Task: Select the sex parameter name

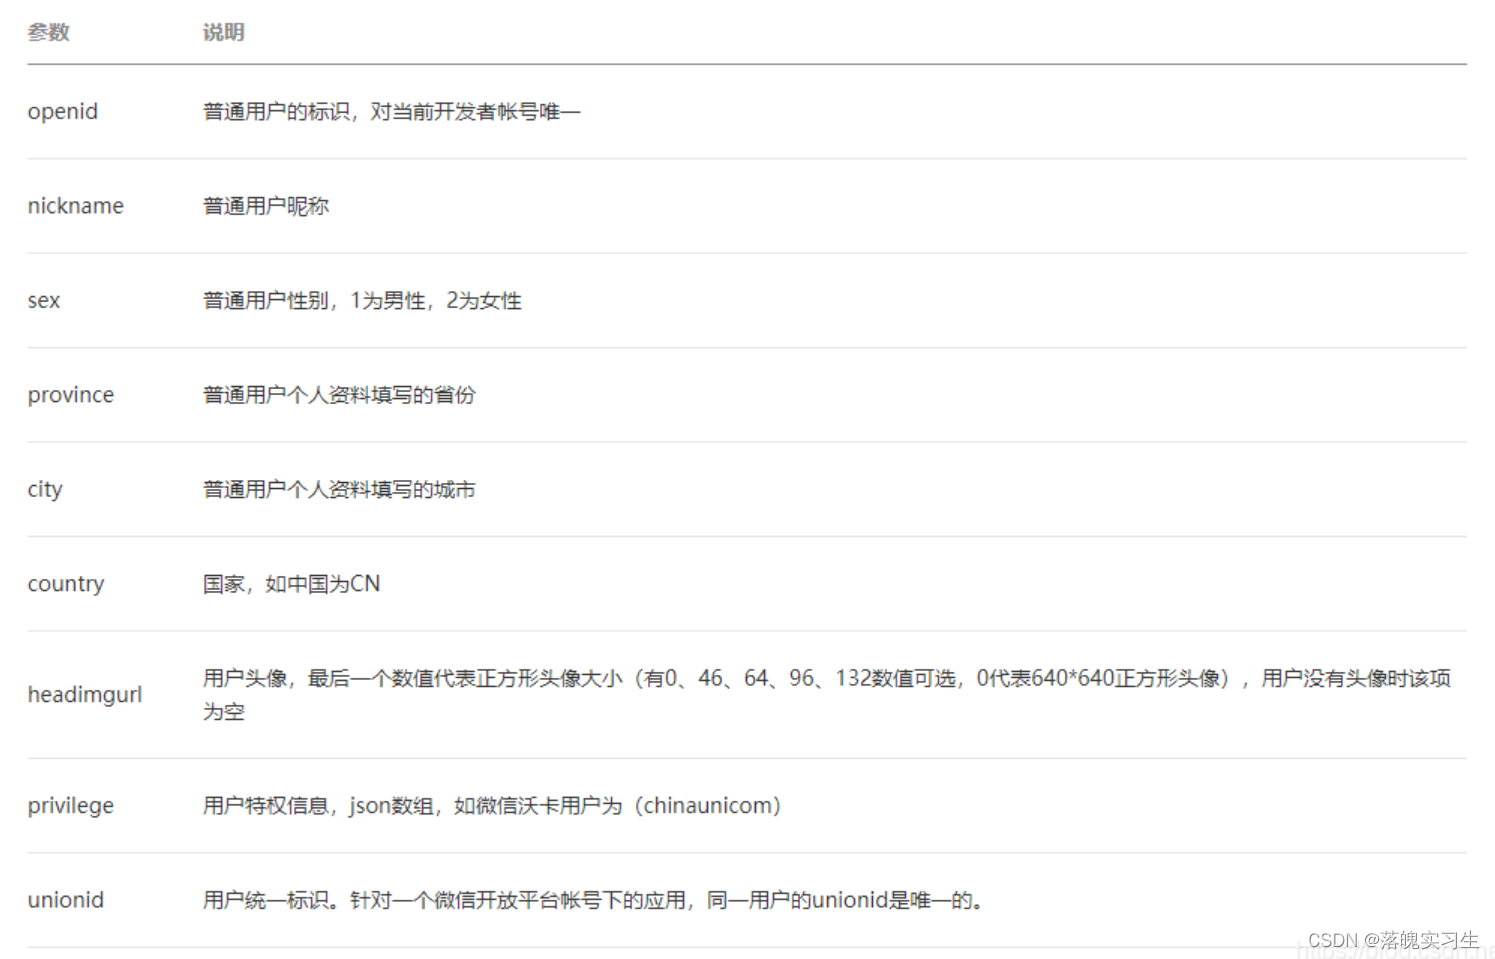Action: 43,300
